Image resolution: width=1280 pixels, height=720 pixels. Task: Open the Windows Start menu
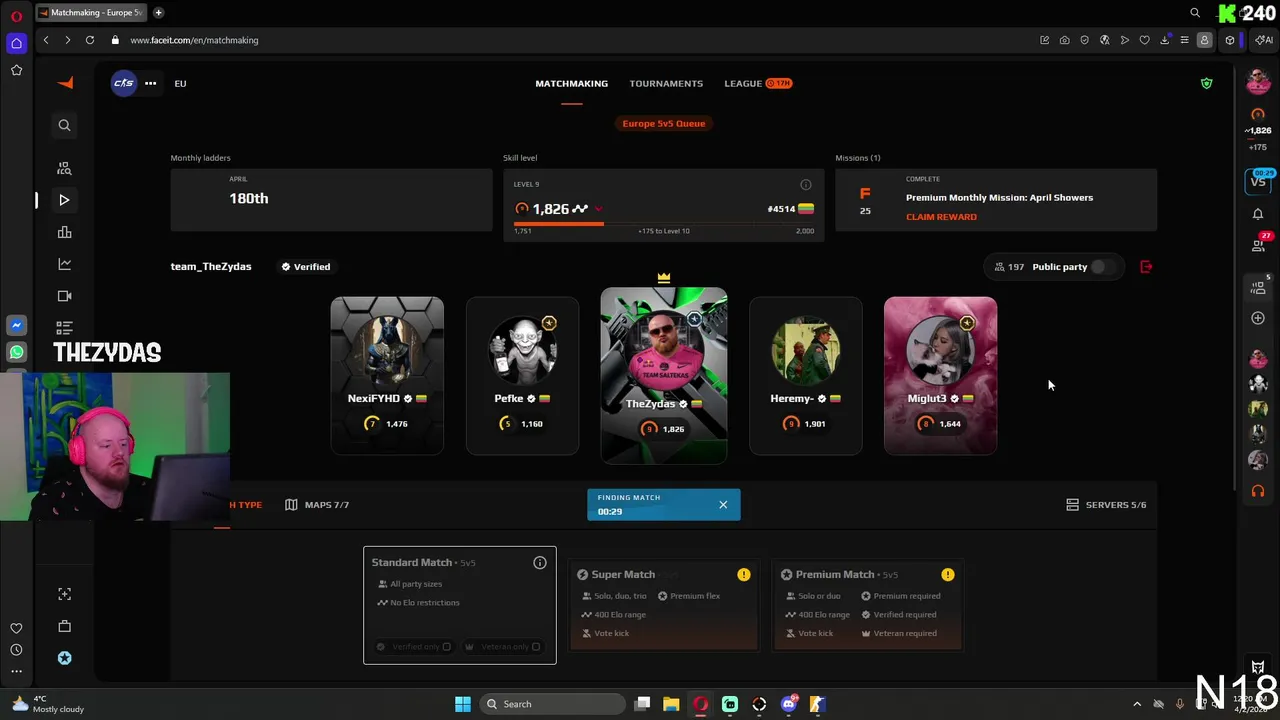pos(463,704)
